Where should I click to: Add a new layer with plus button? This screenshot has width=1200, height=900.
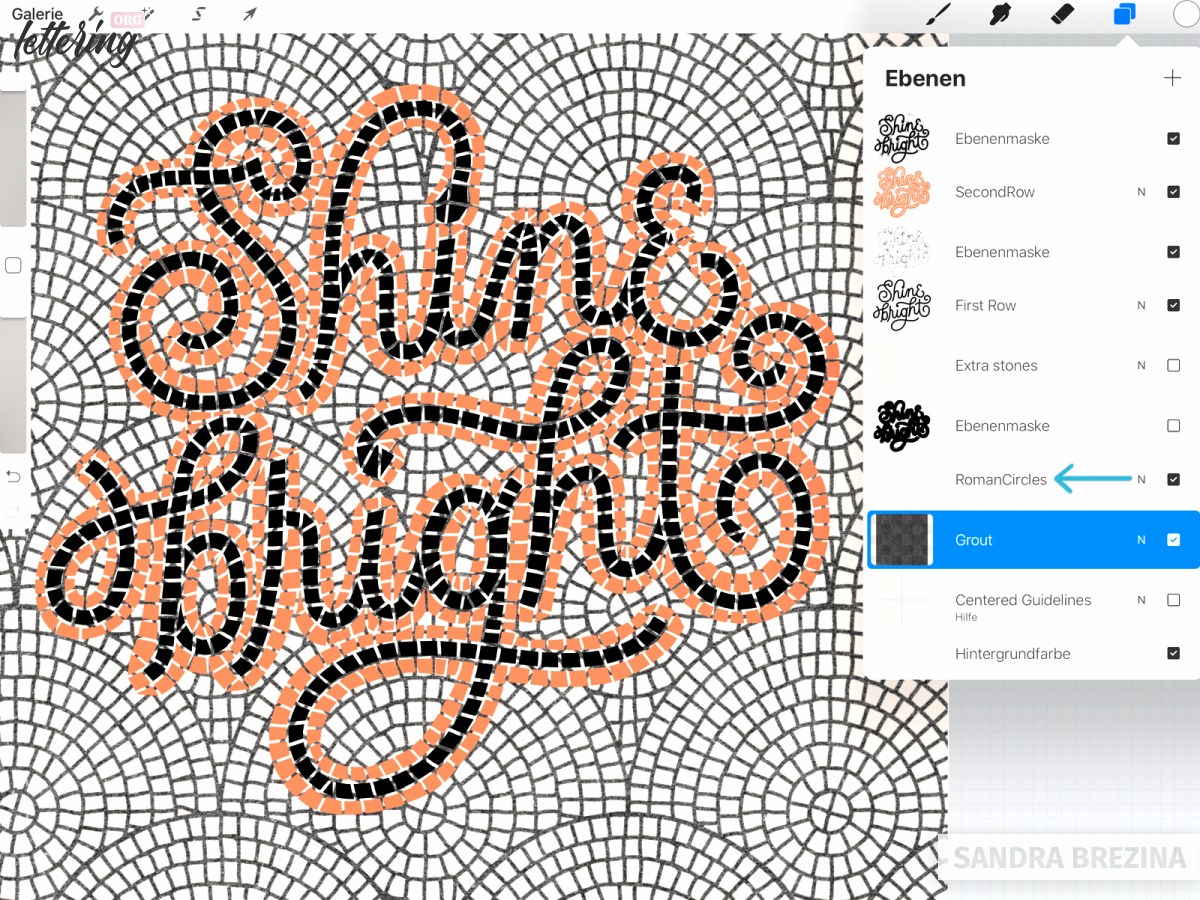tap(1172, 78)
